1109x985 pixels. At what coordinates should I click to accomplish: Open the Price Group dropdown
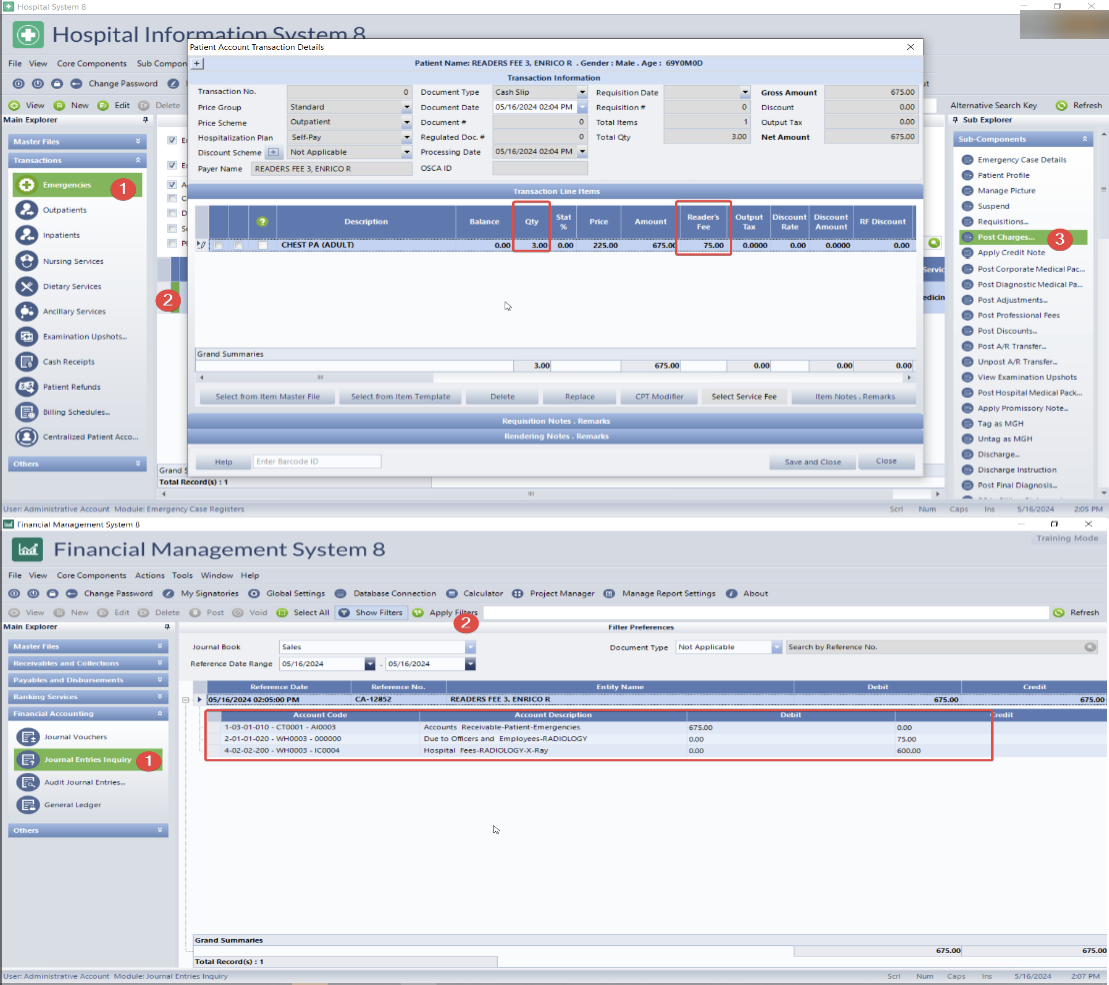click(x=406, y=107)
